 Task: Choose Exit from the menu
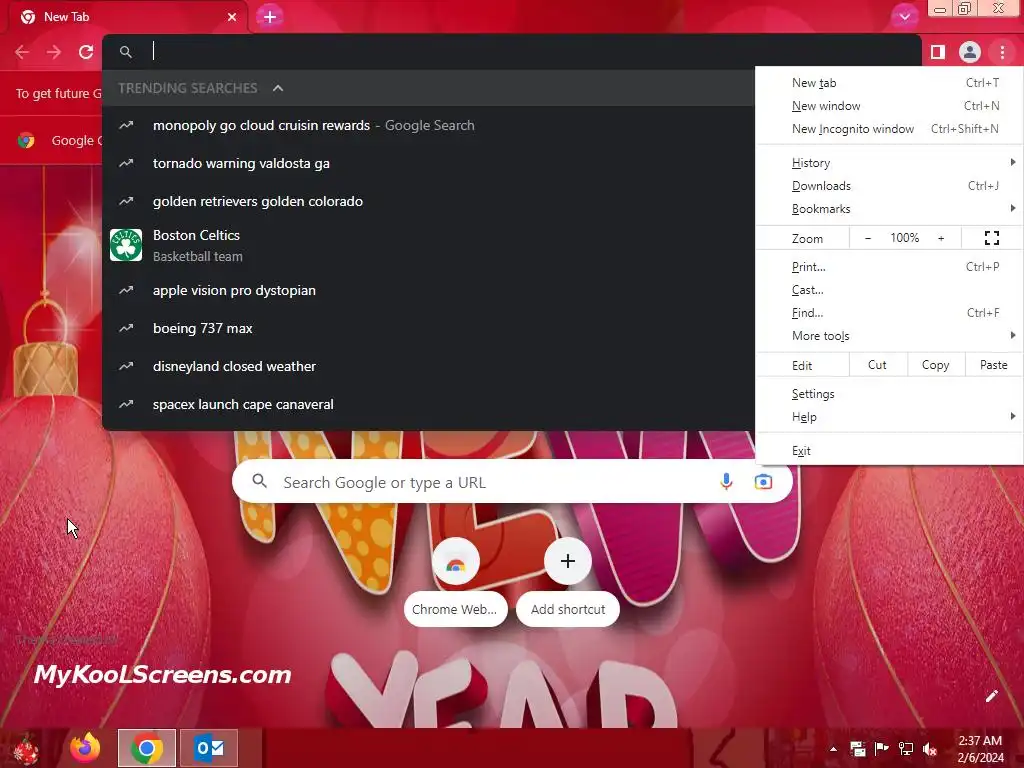click(889, 451)
